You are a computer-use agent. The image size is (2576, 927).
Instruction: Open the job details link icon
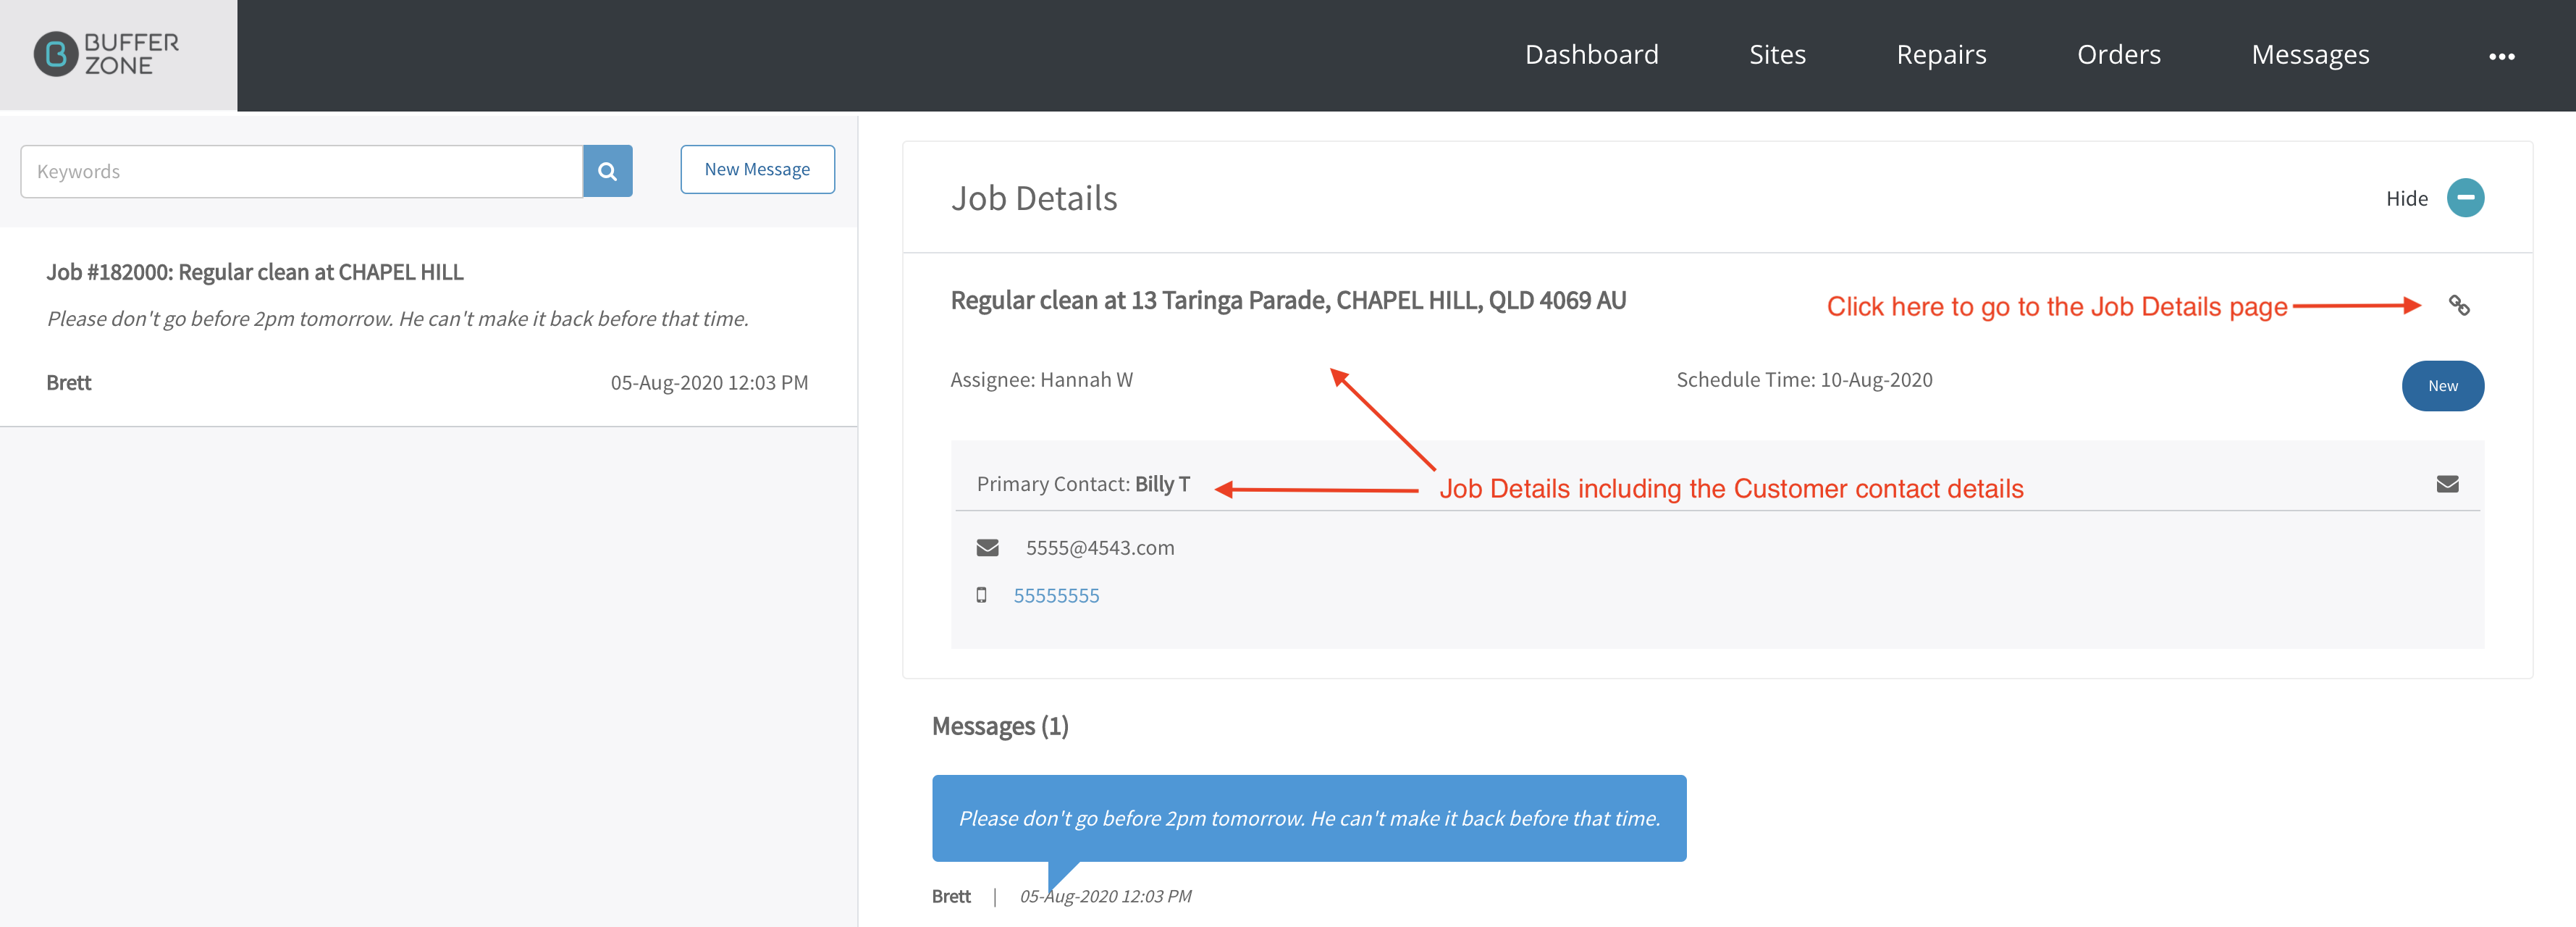[2458, 305]
